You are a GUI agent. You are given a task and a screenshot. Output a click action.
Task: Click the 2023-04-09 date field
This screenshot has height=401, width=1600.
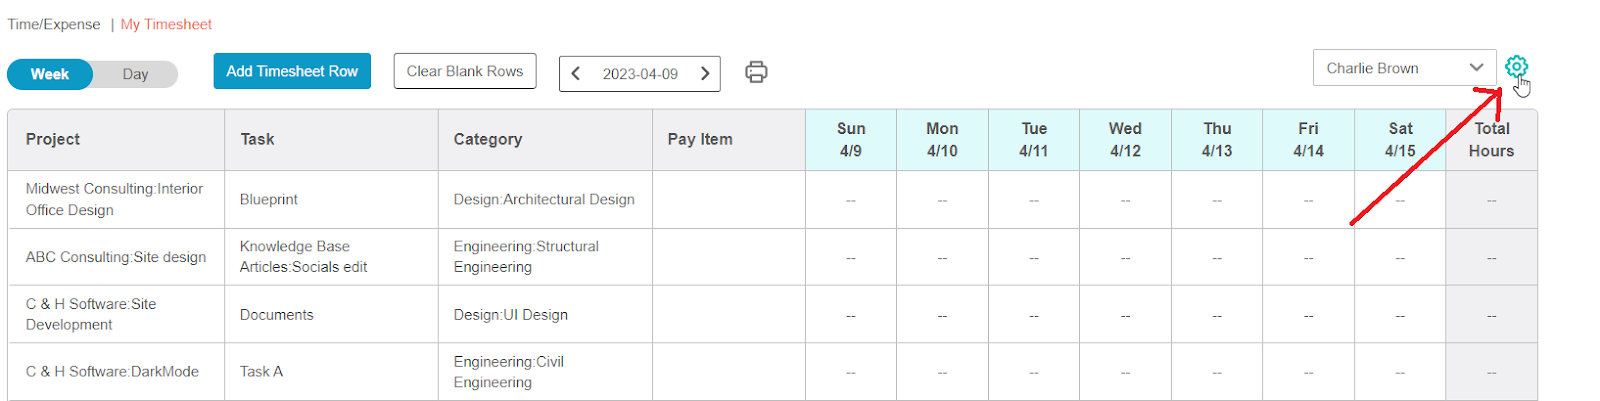[x=640, y=74]
